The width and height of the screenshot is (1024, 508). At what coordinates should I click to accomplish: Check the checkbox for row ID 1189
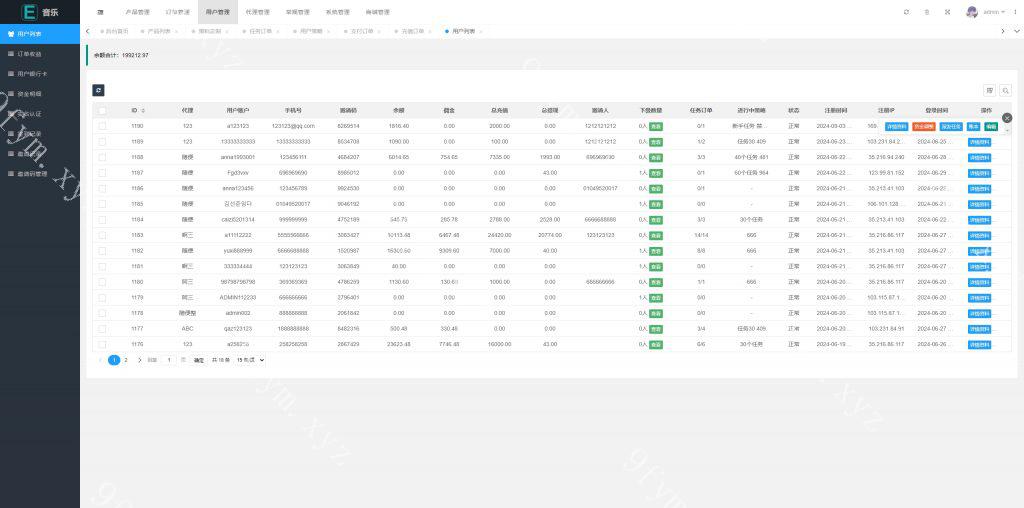pyautogui.click(x=102, y=142)
